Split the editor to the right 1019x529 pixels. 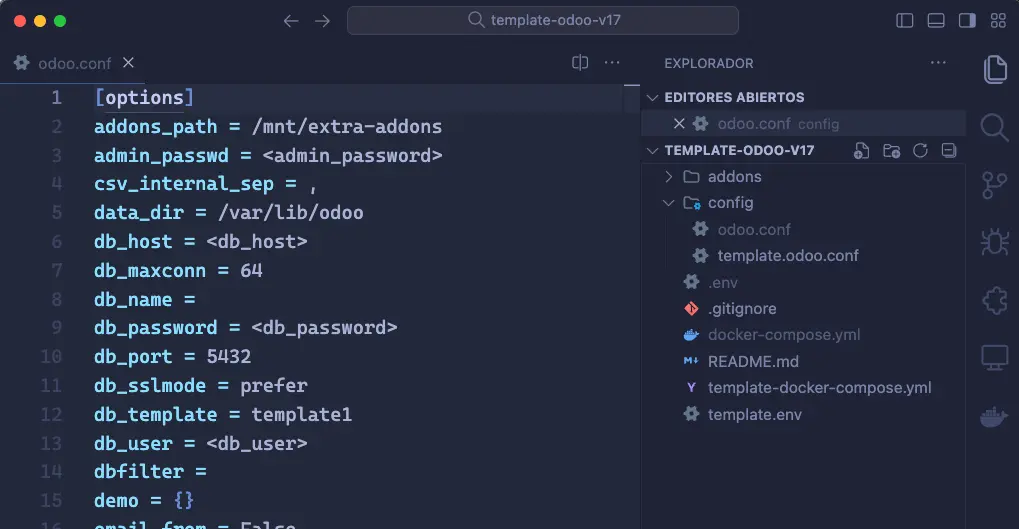[580, 63]
